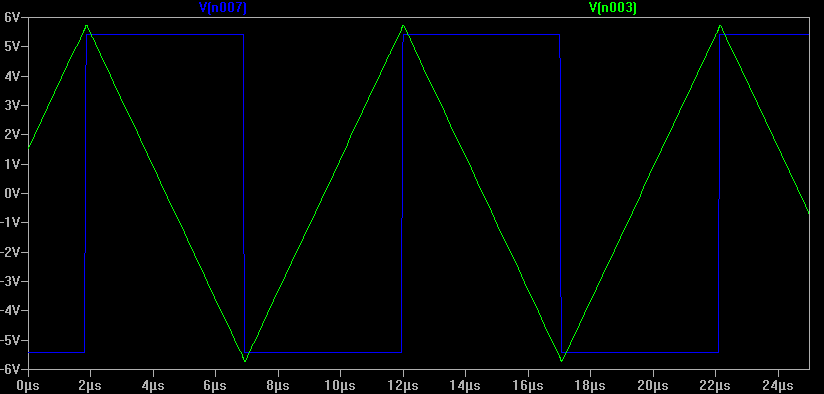This screenshot has width=824, height=394.
Task: Click the blue square wave falling edge near 17µs
Action: 560,193
